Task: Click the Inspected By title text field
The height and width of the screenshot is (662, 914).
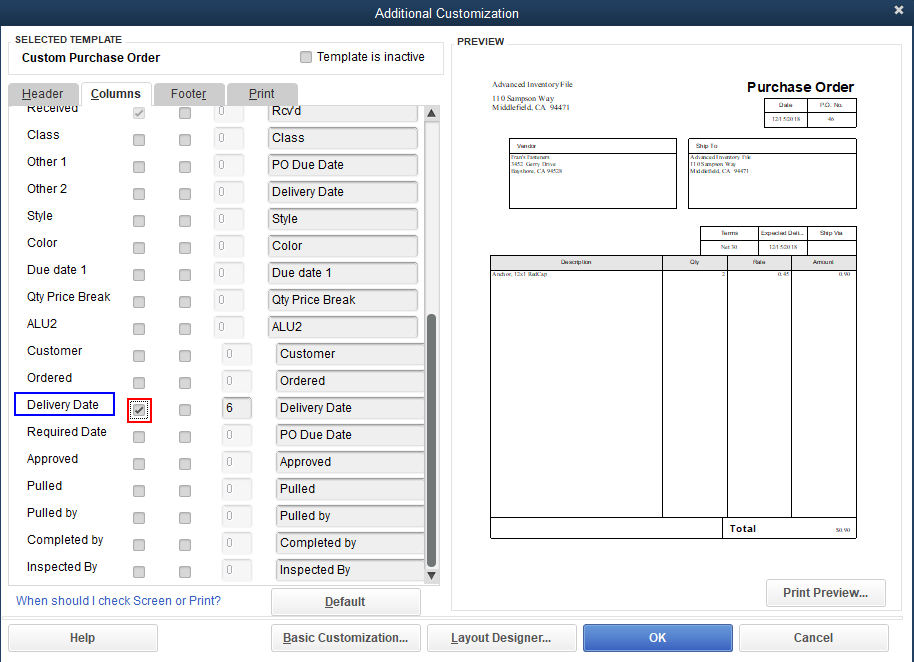Action: [350, 570]
